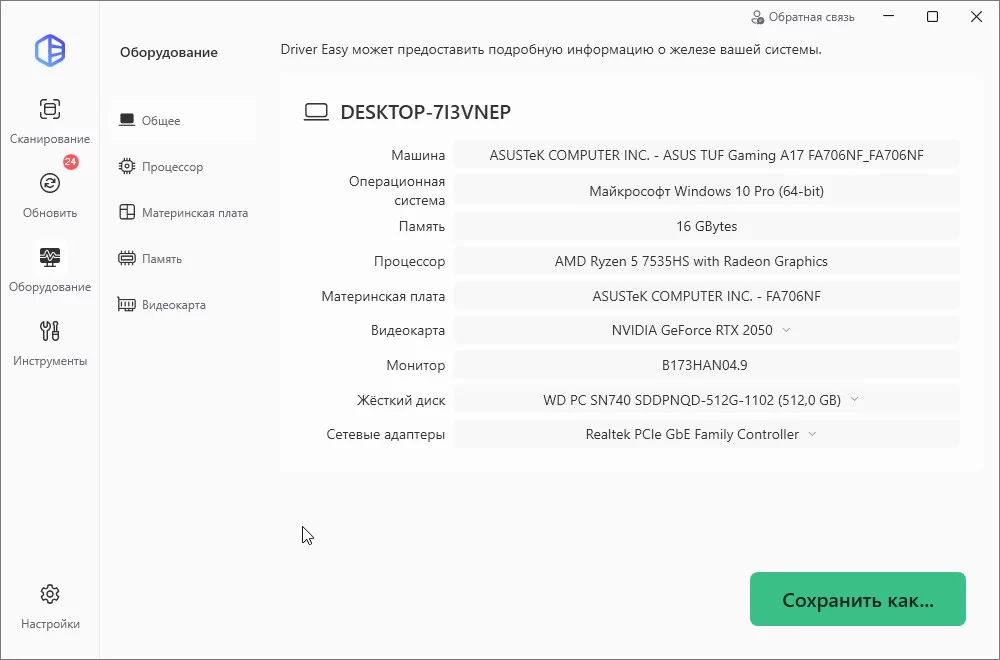Expand the Сетевые адаптеры Realtek dropdown arrow
The height and width of the screenshot is (660, 1000).
pos(812,434)
